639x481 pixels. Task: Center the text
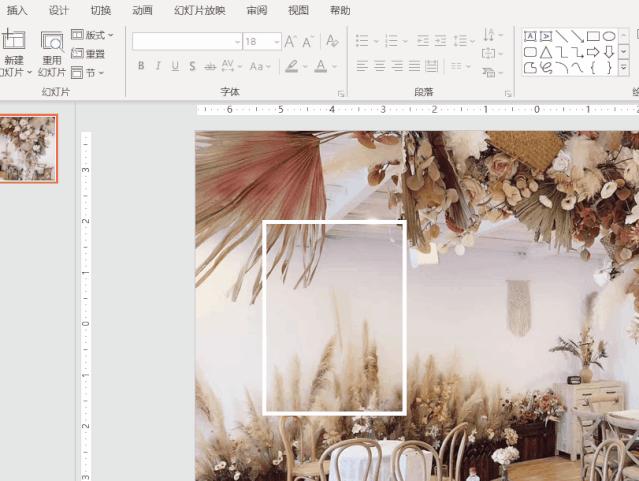pyautogui.click(x=379, y=66)
